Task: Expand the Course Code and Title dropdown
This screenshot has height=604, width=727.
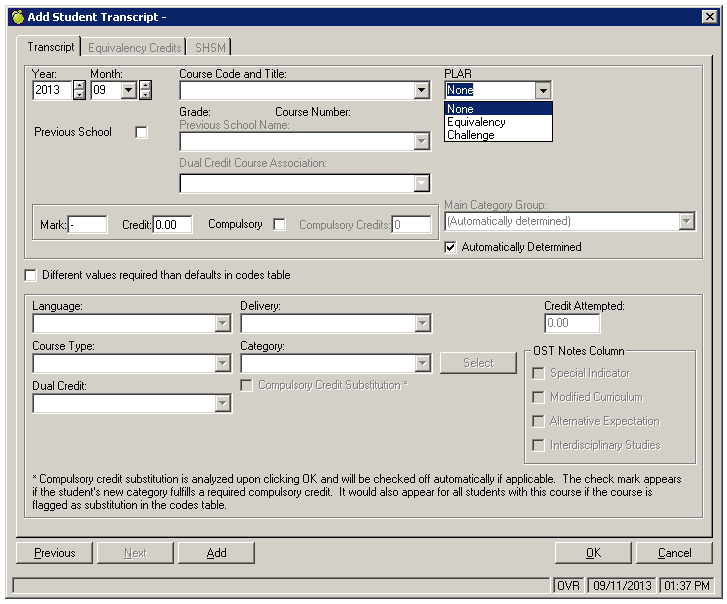Action: (x=421, y=90)
